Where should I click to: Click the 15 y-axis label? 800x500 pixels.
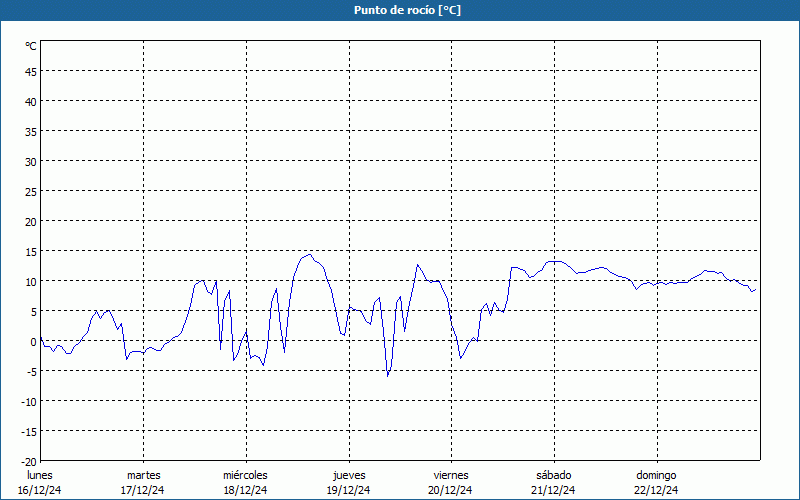(31, 252)
